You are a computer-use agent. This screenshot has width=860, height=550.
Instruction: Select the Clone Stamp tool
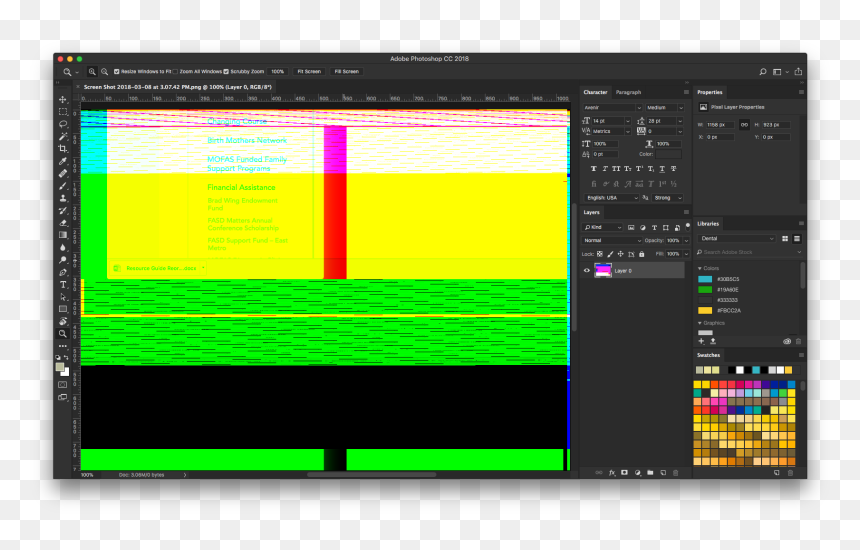click(63, 198)
